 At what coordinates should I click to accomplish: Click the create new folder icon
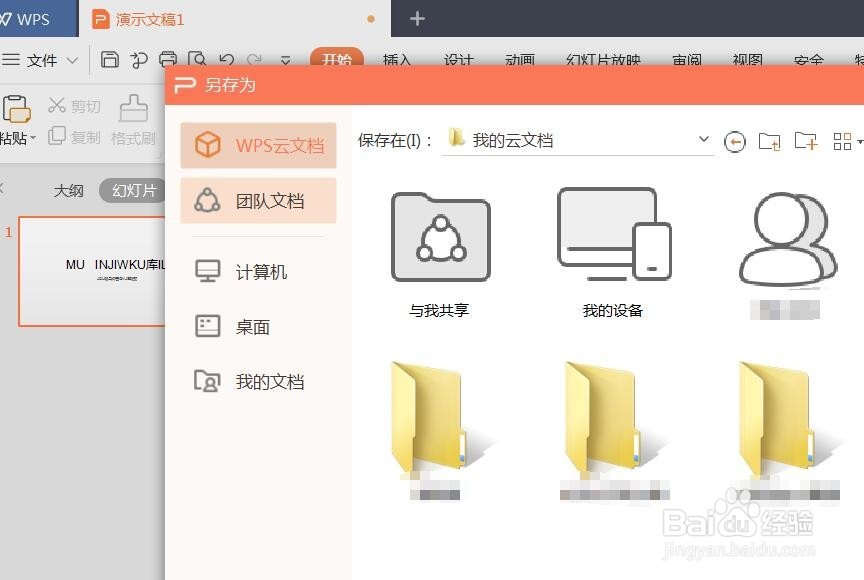click(x=806, y=141)
